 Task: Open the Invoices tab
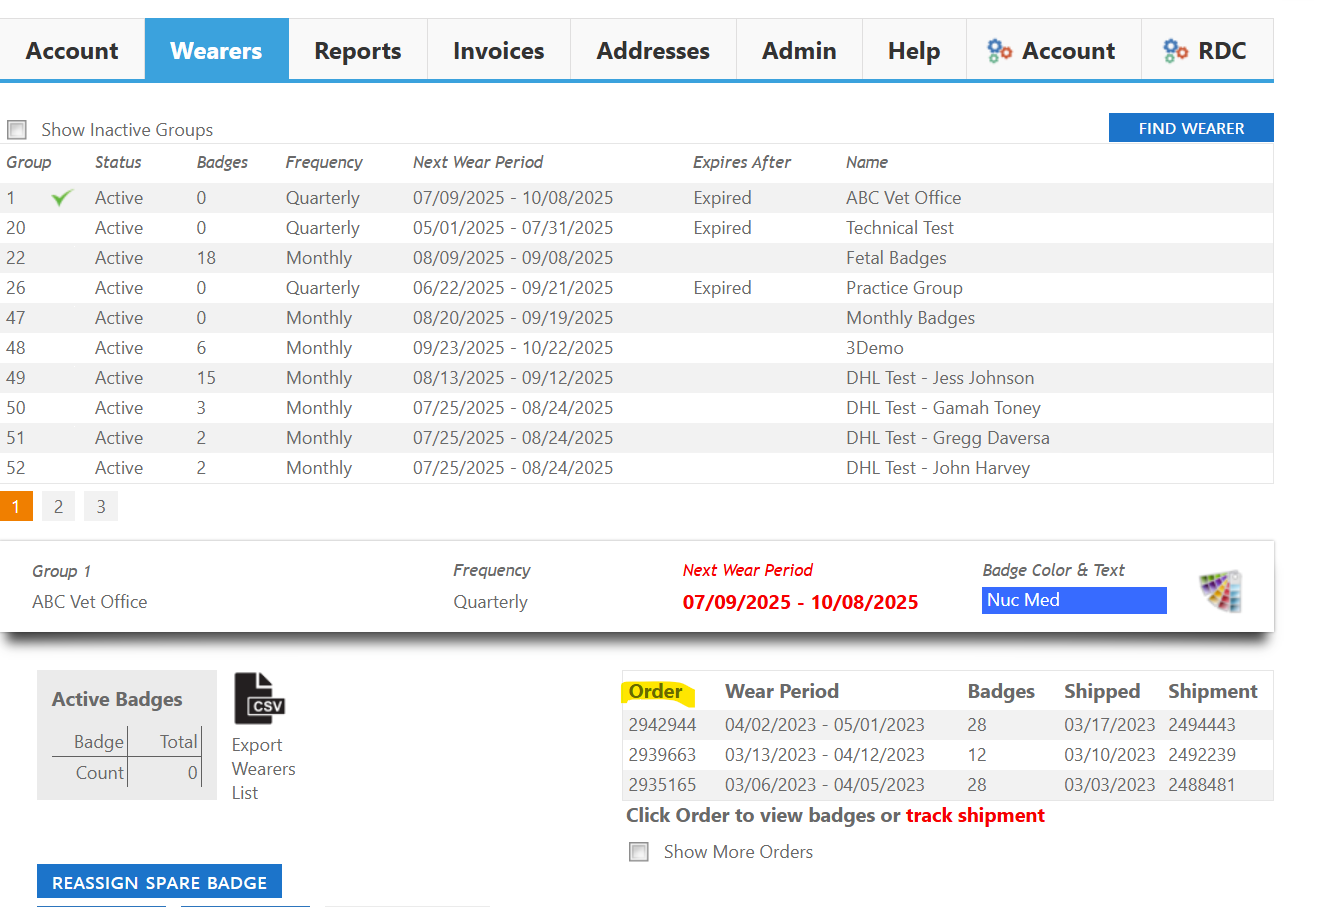click(498, 51)
